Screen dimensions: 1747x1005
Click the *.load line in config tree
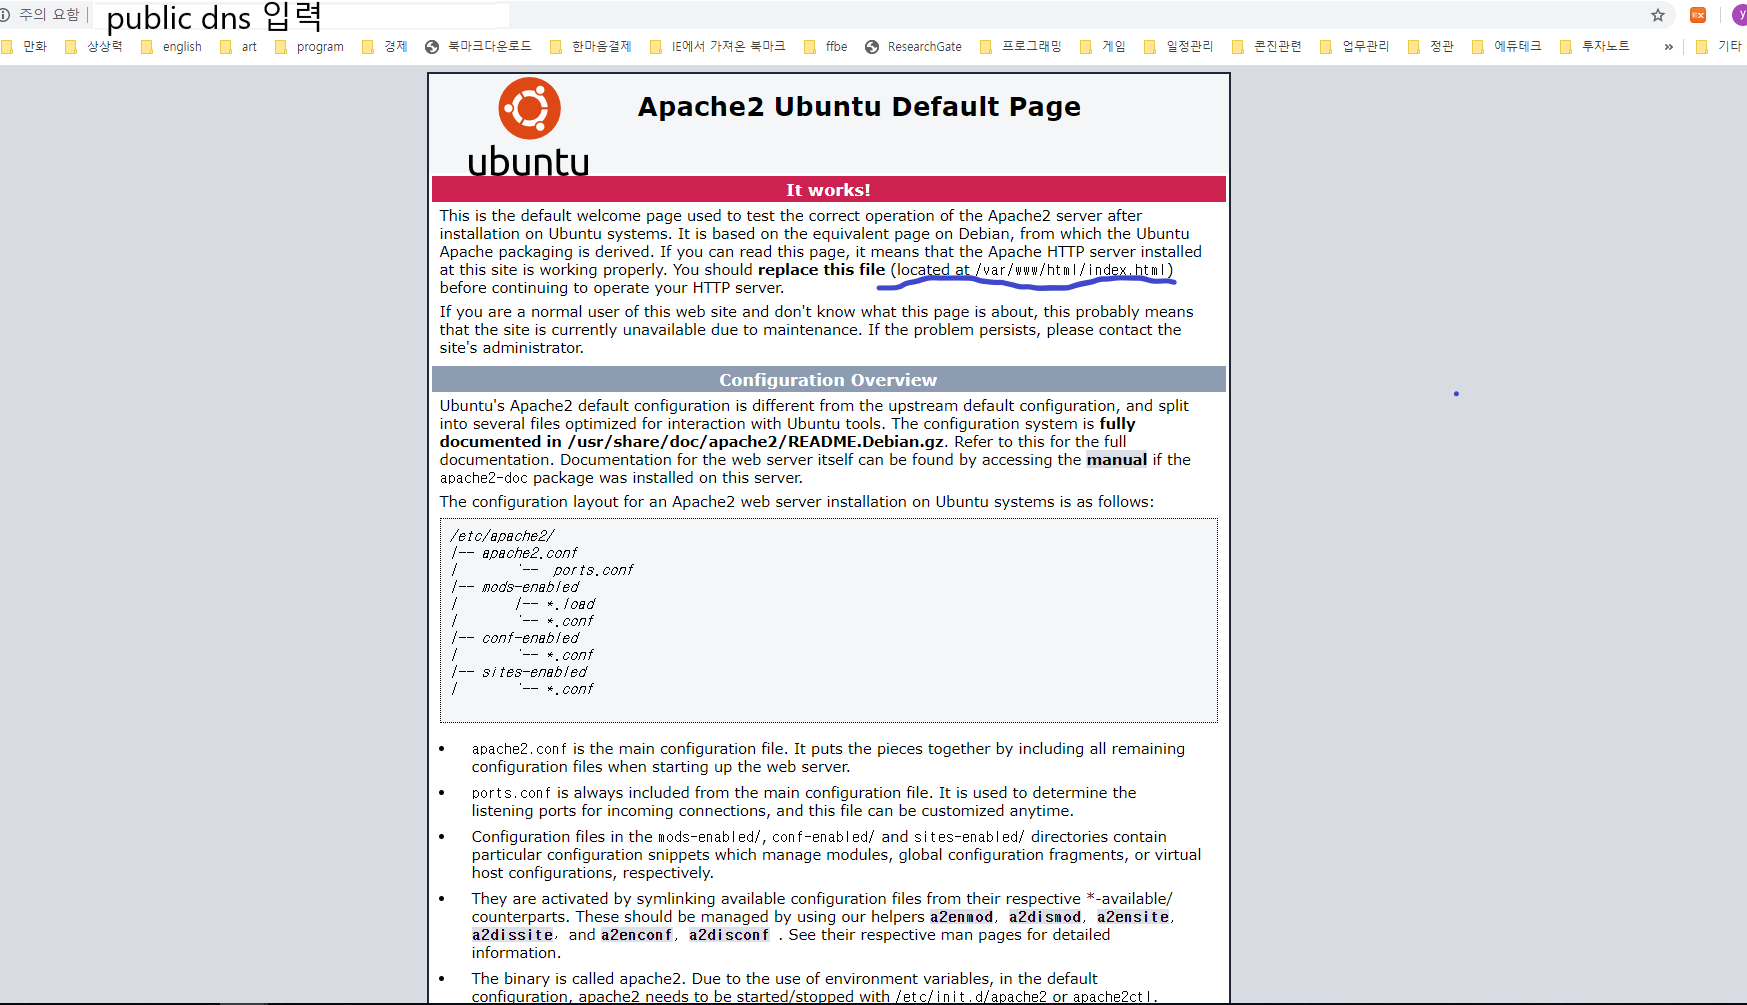570,604
